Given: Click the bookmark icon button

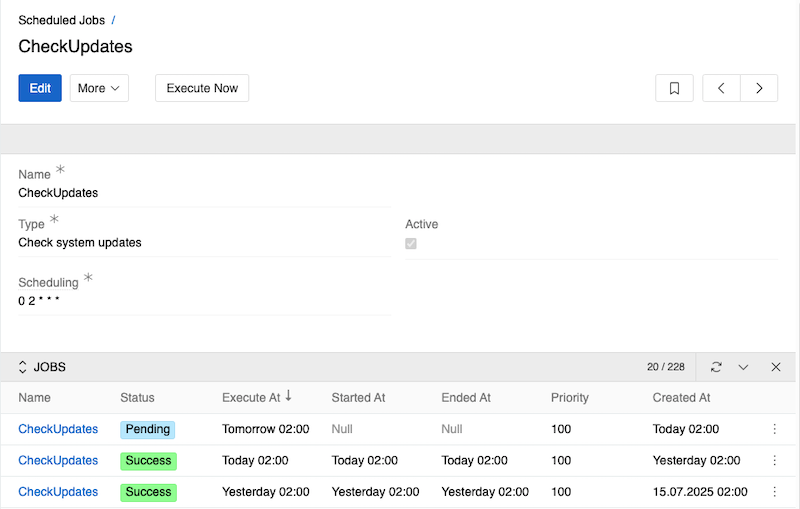Looking at the screenshot, I should (674, 88).
